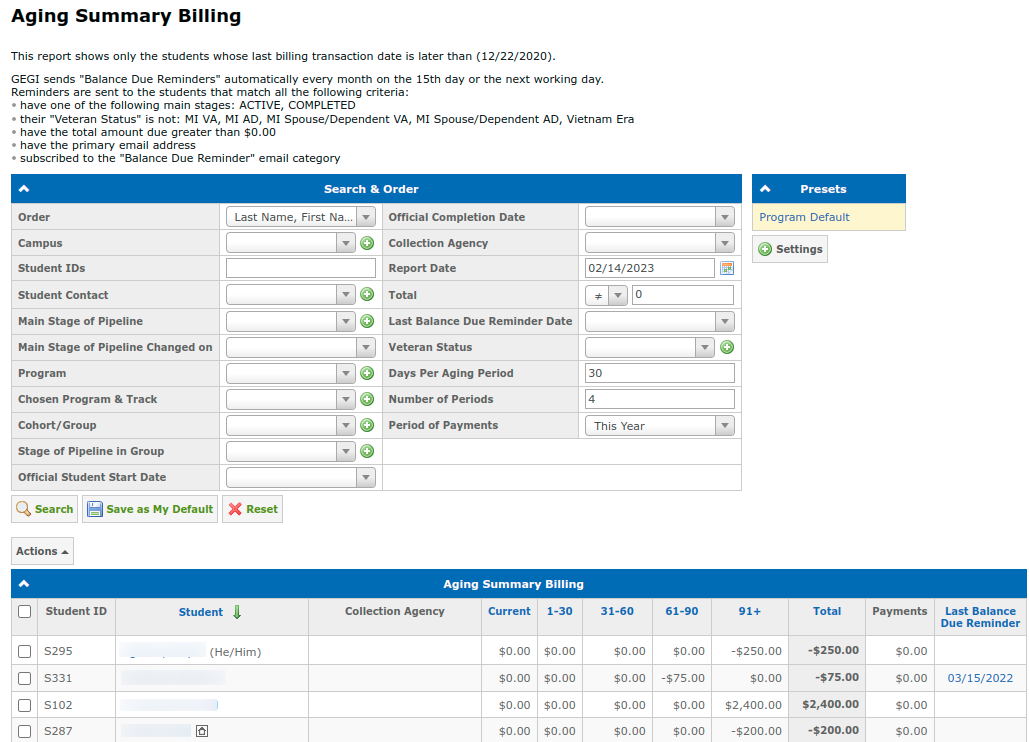Click the Total value input field
1029x742 pixels.
(x=682, y=295)
